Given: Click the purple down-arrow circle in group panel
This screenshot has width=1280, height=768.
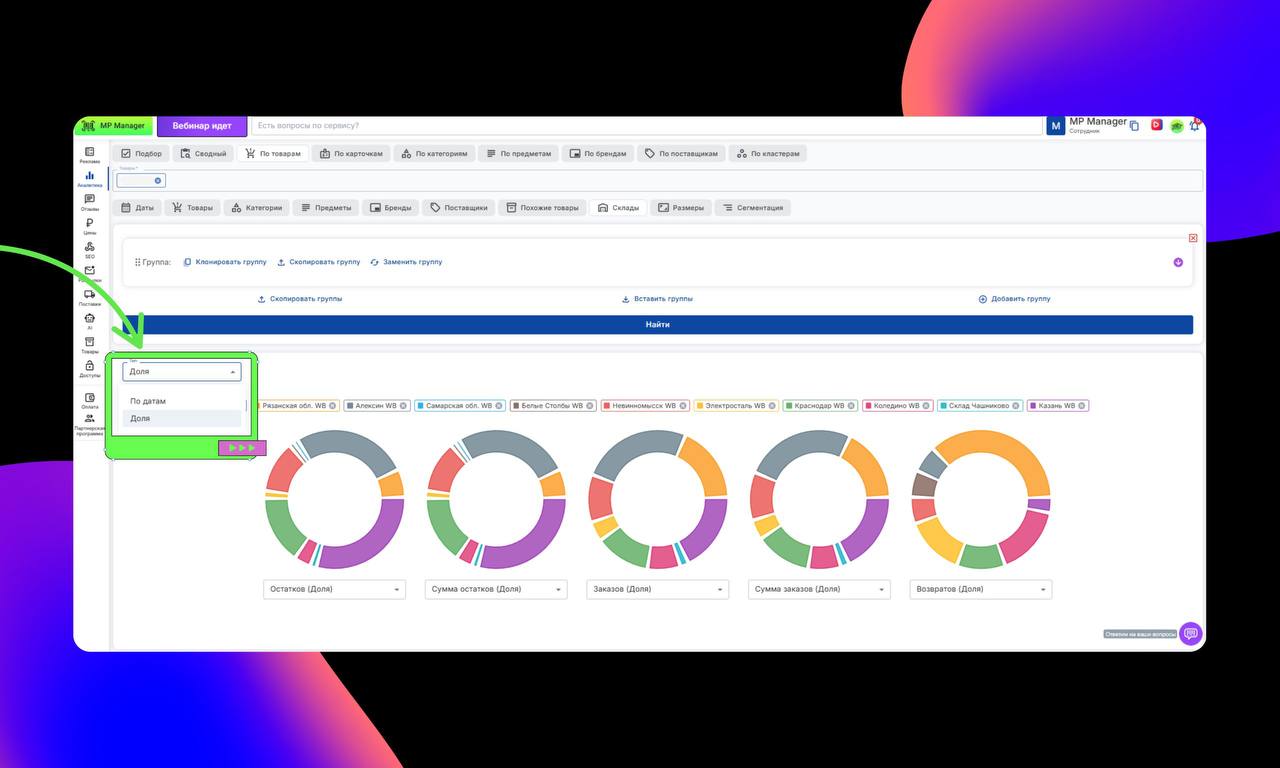Looking at the screenshot, I should [1178, 262].
